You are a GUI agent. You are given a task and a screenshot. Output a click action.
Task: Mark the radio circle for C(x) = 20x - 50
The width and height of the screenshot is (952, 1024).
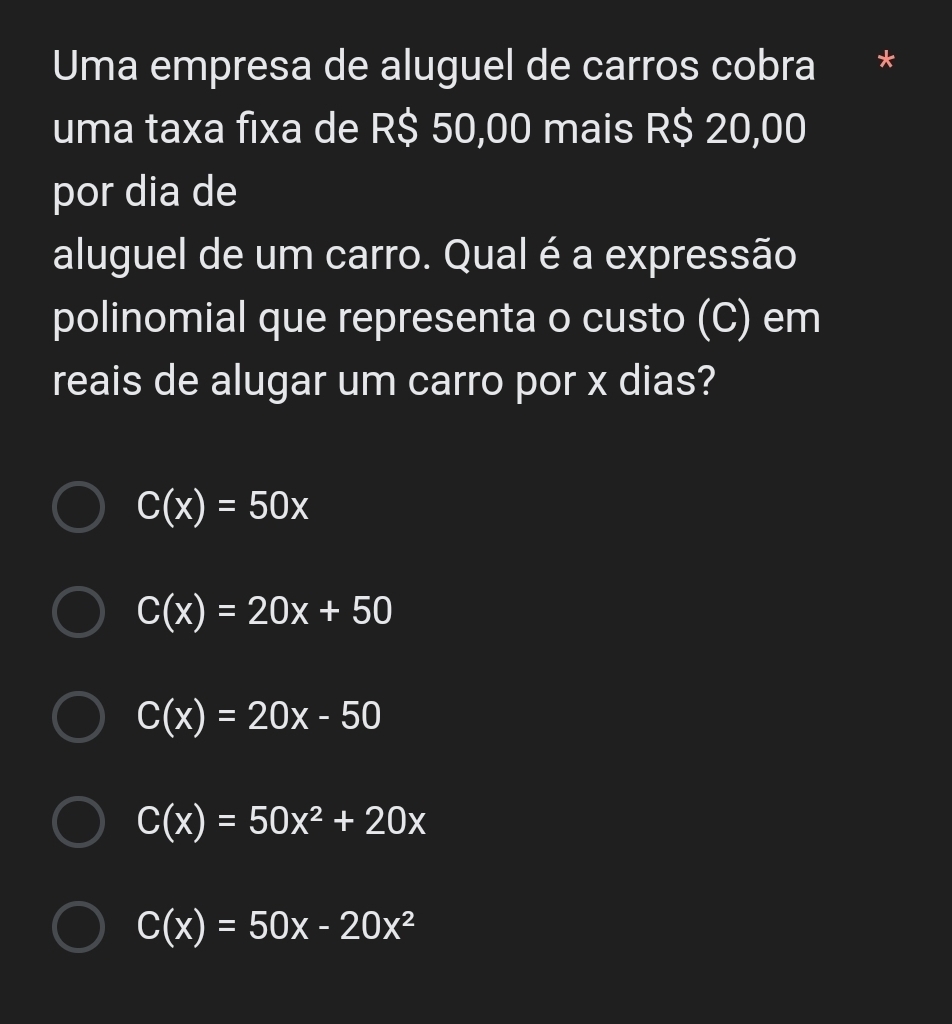78,717
